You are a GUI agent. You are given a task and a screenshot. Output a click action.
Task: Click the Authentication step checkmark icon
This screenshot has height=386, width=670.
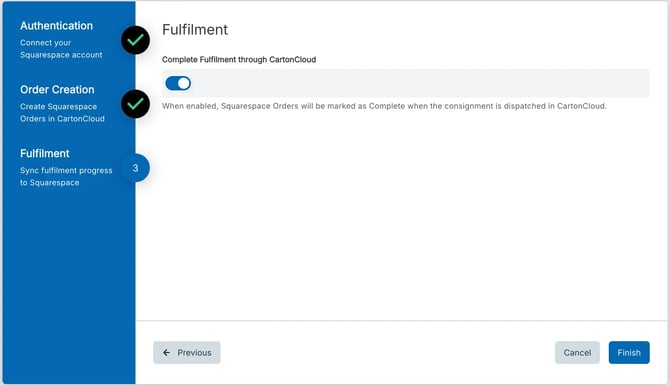(135, 40)
